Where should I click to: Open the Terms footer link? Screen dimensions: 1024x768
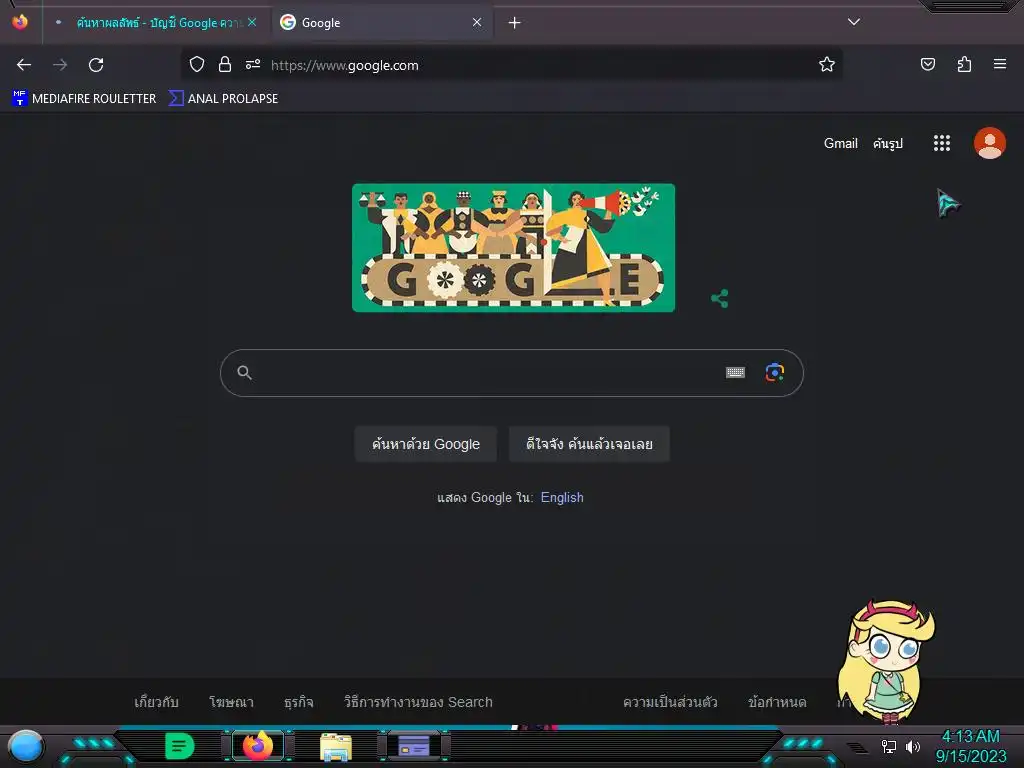click(777, 702)
